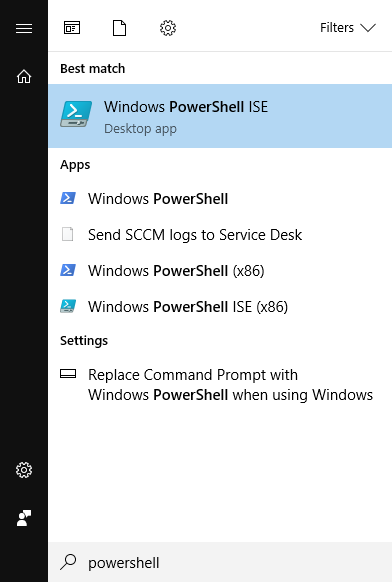Launch Windows PowerShell ISE best match

220,116
